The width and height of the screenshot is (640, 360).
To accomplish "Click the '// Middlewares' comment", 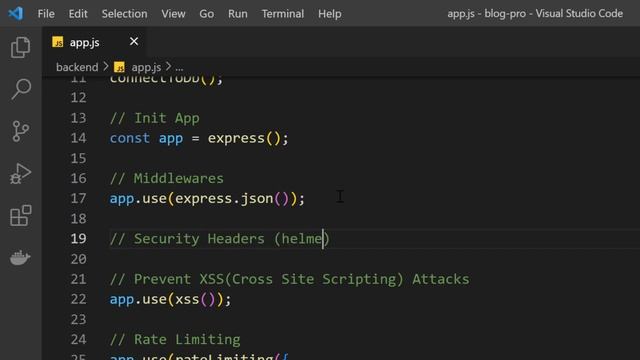I will (x=167, y=178).
